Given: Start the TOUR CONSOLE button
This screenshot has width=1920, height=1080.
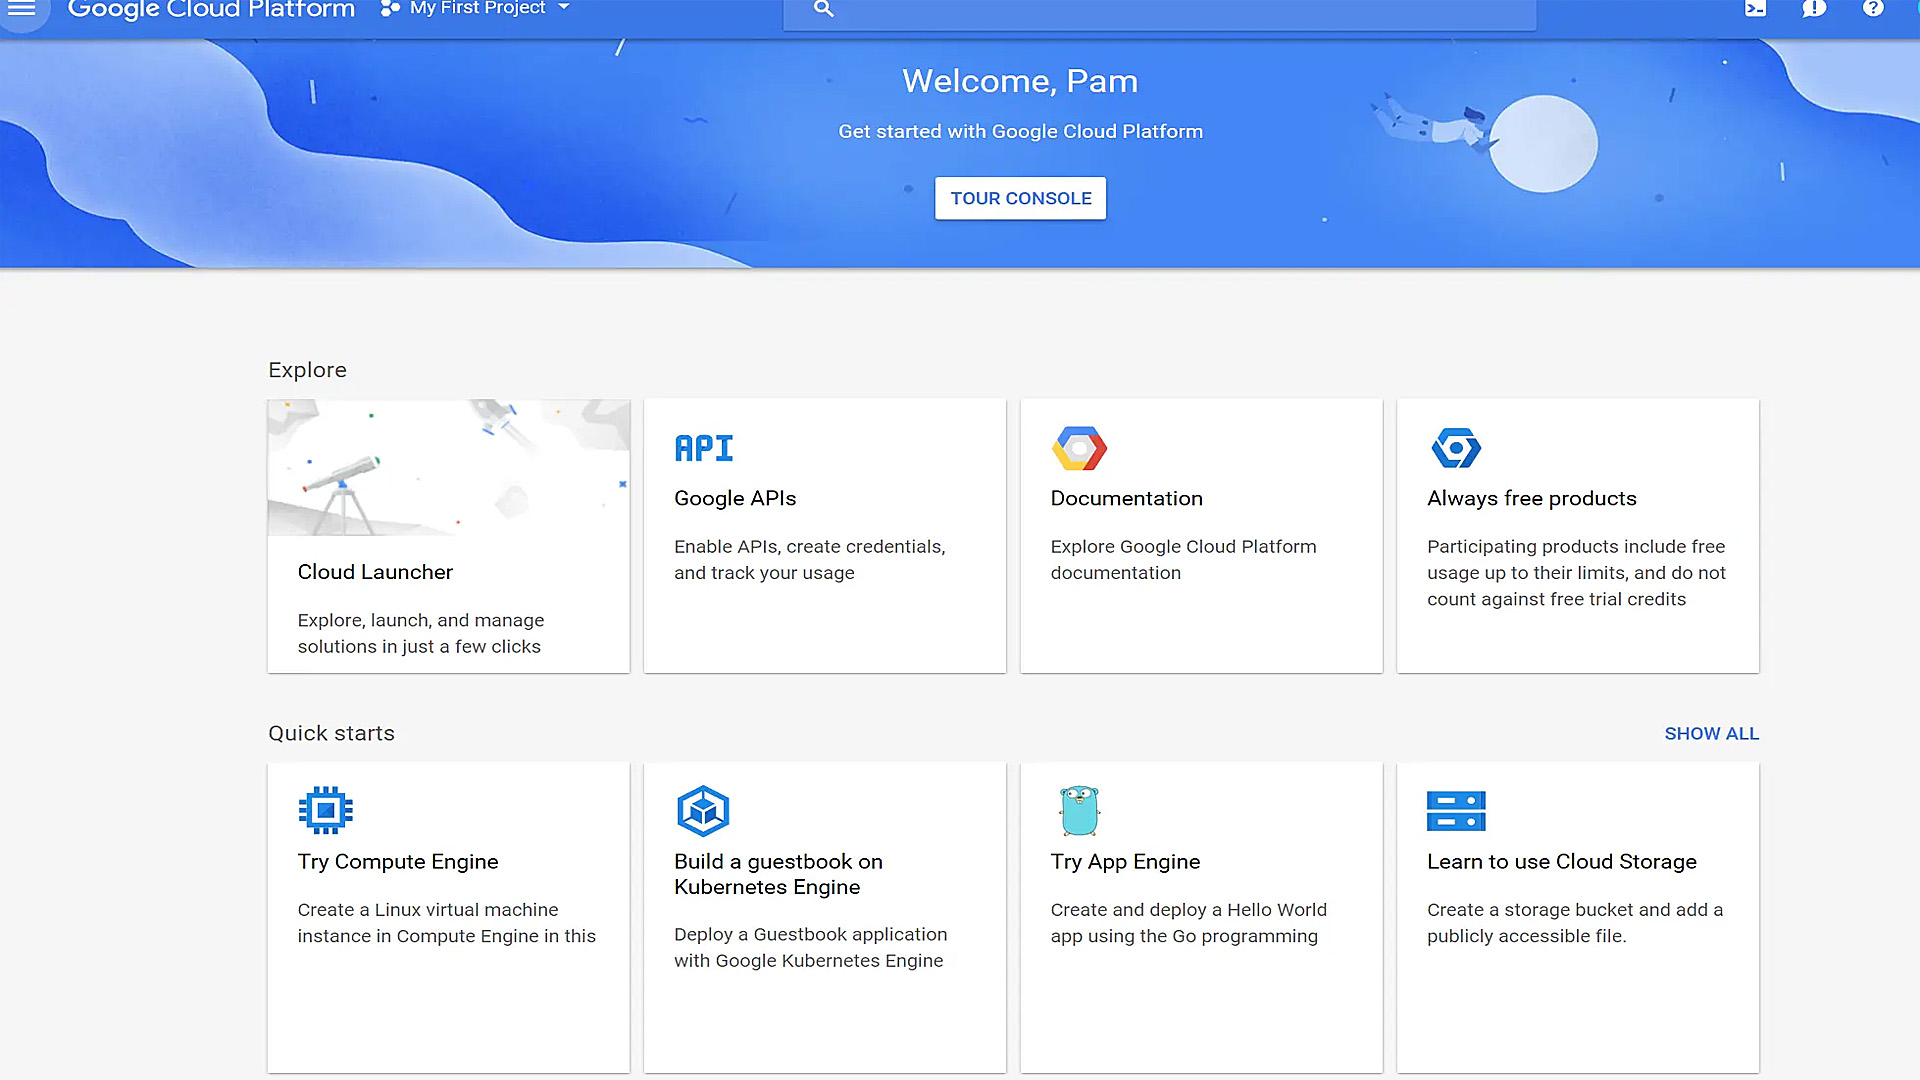Looking at the screenshot, I should 1020,198.
